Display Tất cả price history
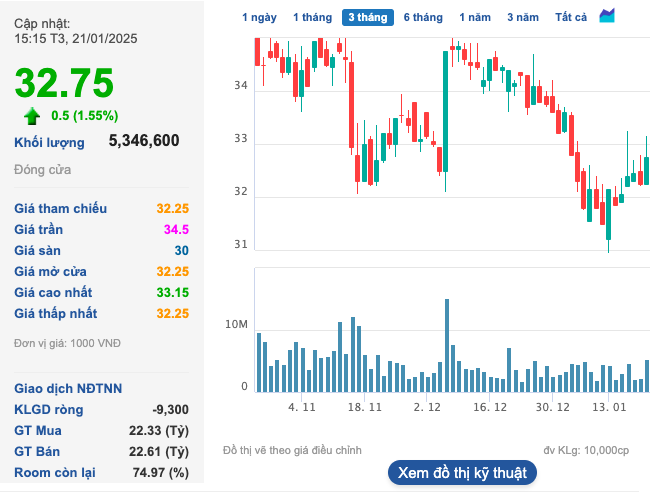This screenshot has width=666, height=496. click(x=570, y=17)
